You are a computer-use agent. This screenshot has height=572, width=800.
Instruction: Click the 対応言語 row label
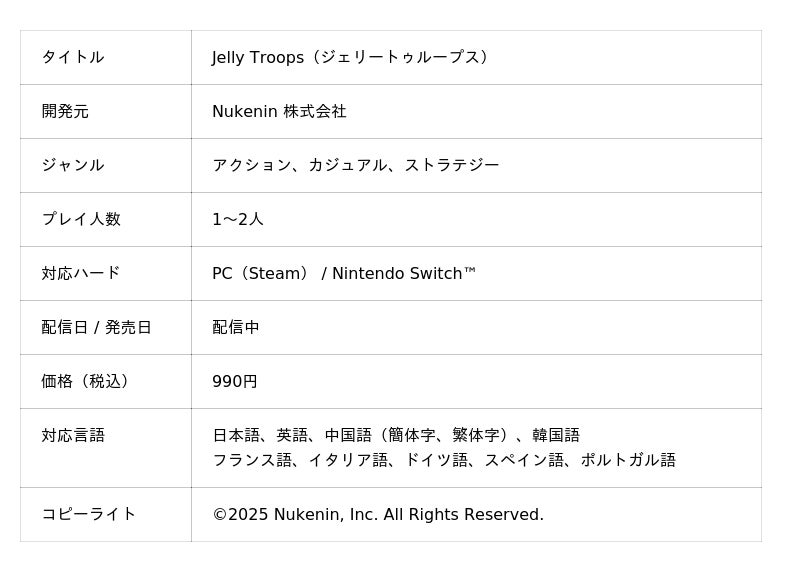[x=73, y=435]
